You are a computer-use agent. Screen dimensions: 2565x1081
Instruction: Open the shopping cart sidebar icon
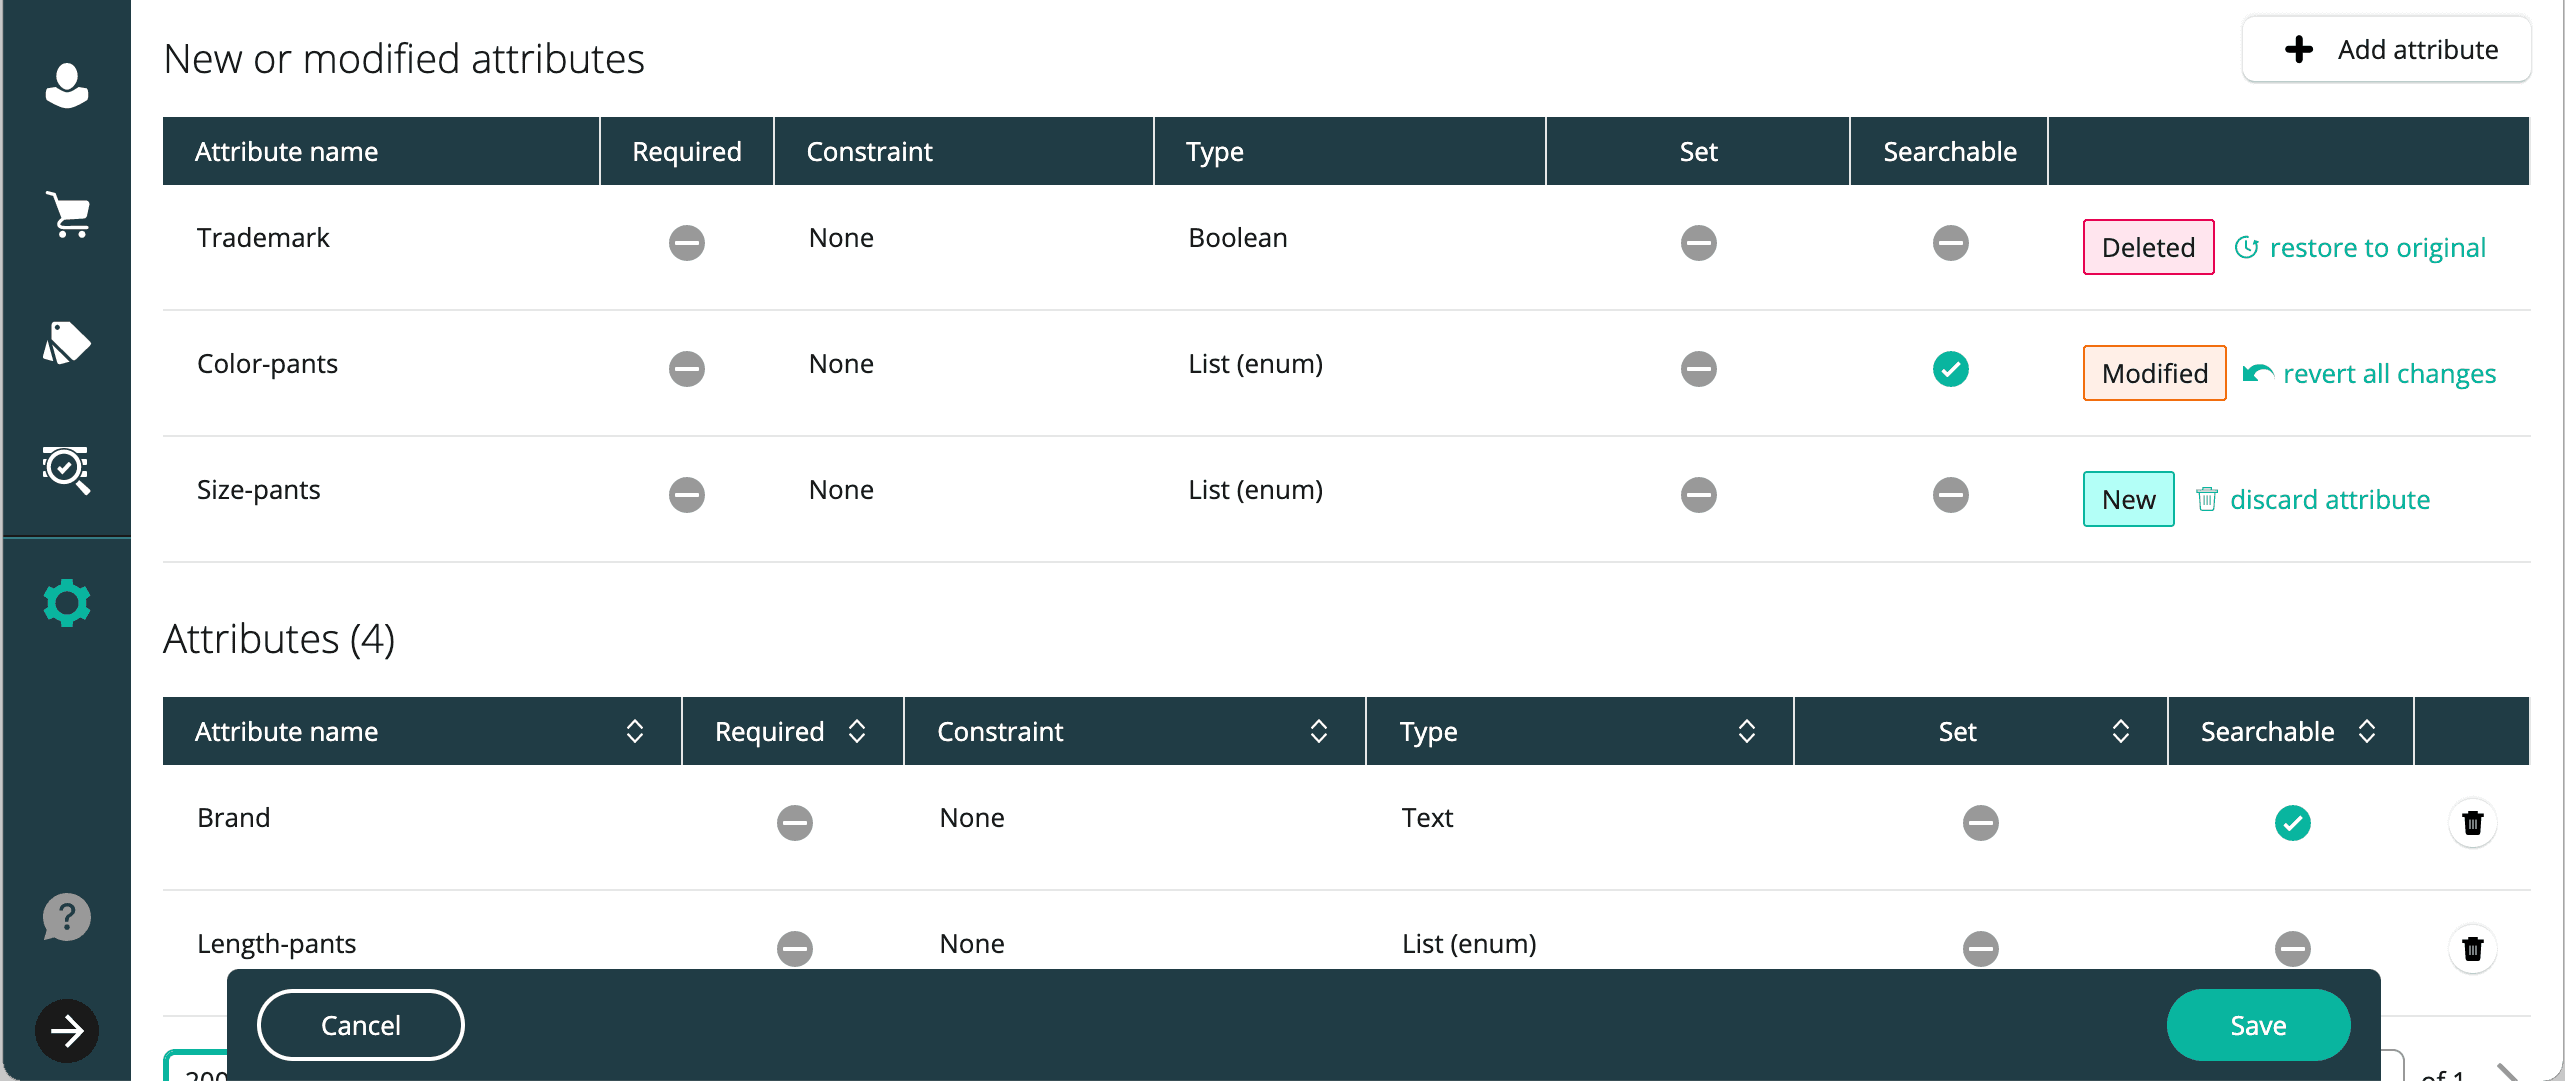click(x=67, y=214)
